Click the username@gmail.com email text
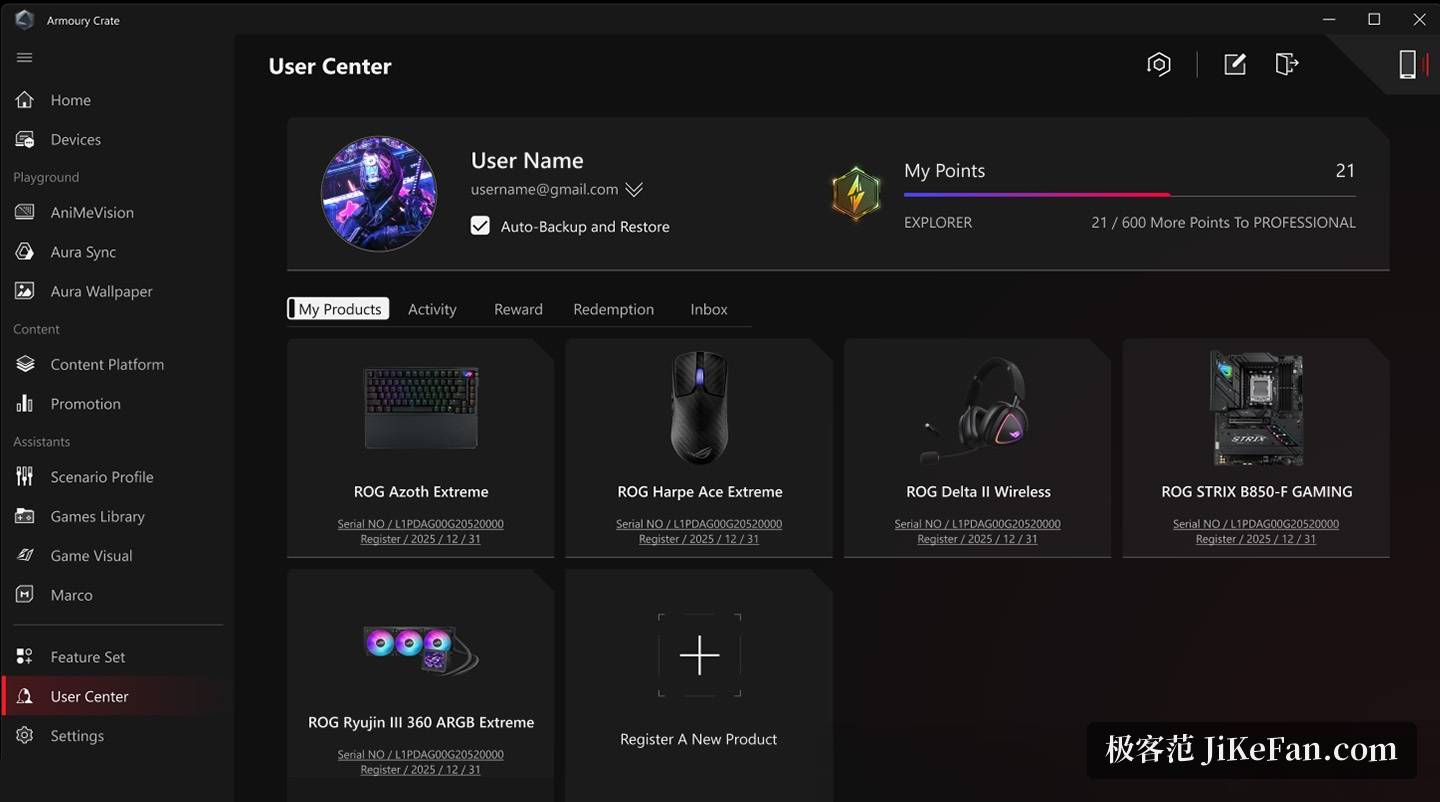 (545, 189)
